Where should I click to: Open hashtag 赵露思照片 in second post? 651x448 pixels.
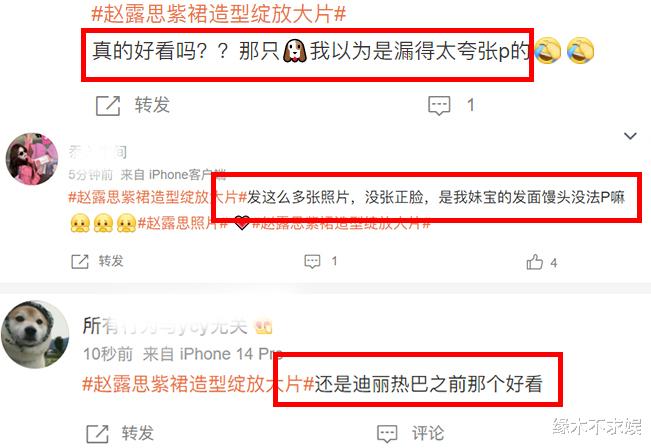(x=183, y=223)
